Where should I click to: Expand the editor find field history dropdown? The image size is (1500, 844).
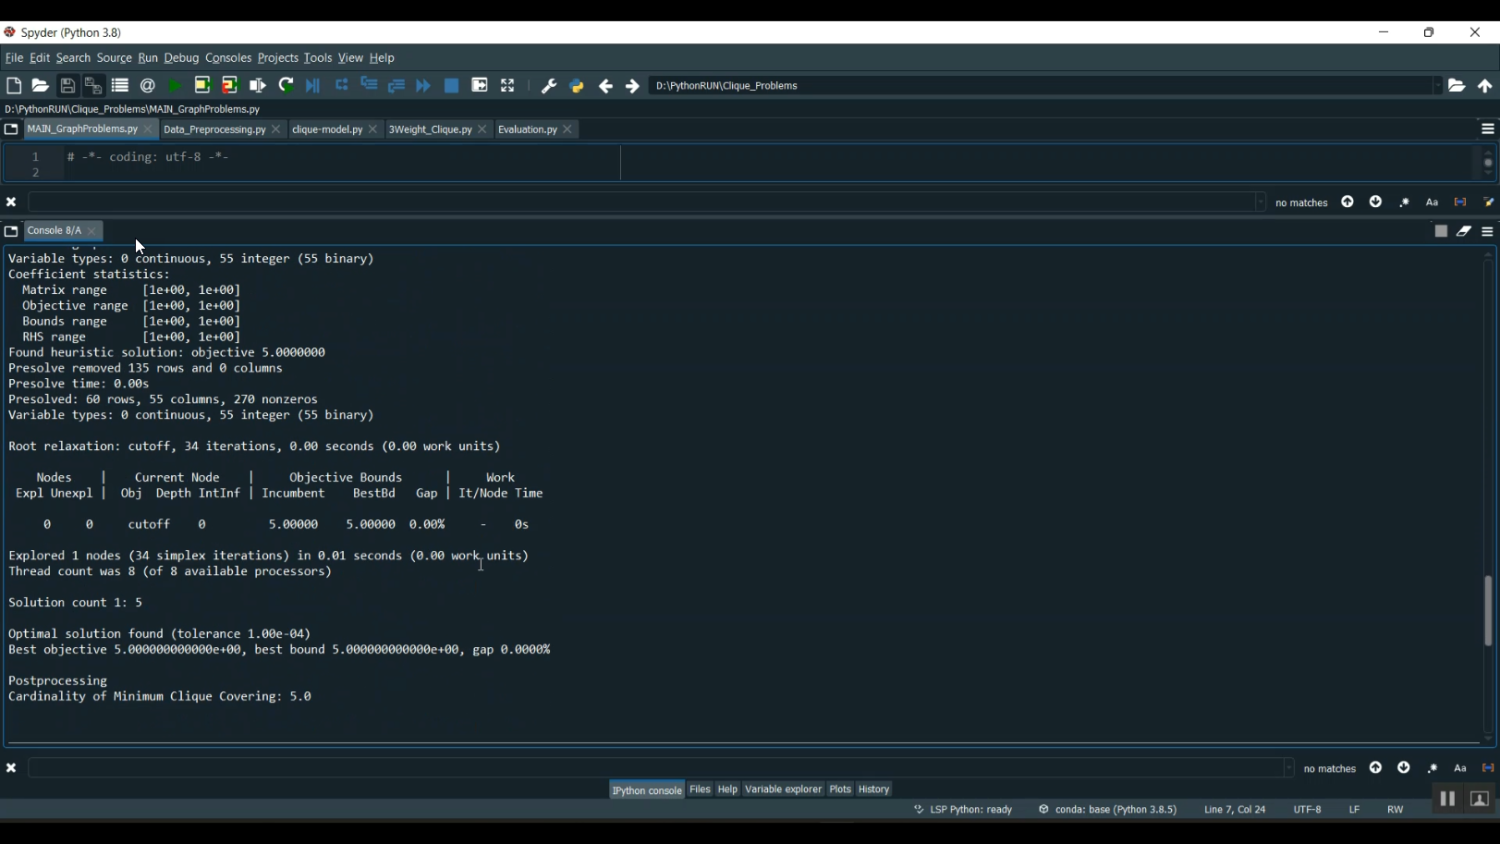(1260, 203)
